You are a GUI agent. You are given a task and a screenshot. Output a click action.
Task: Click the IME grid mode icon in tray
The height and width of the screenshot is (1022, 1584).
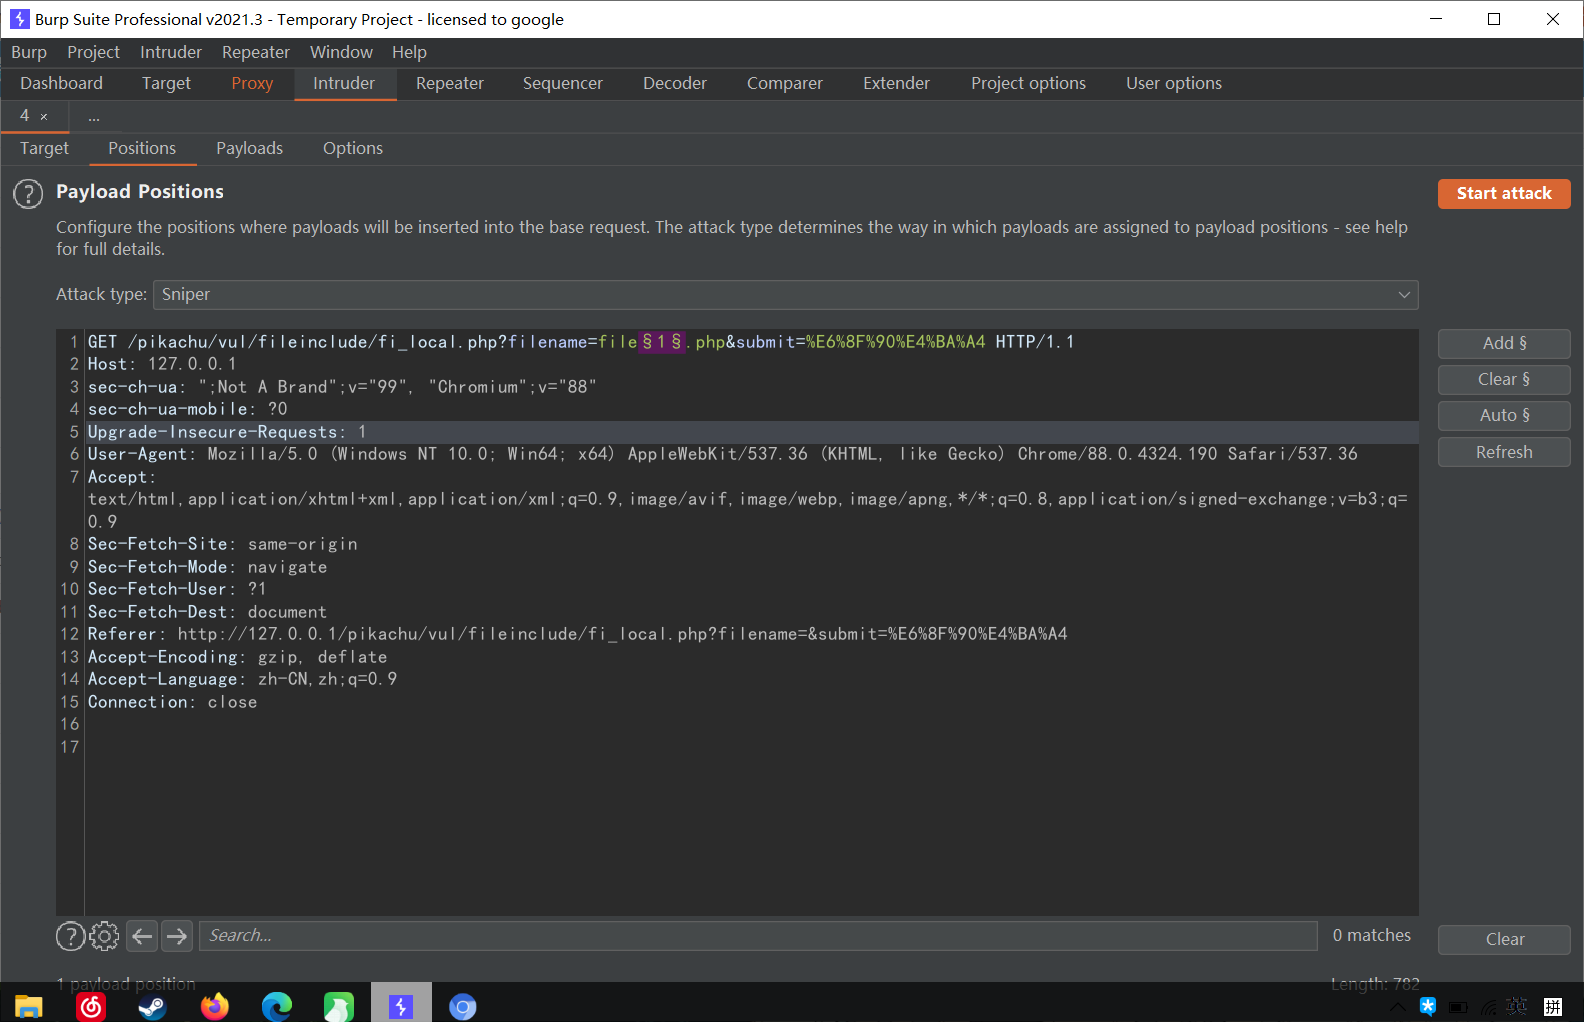(1553, 1007)
